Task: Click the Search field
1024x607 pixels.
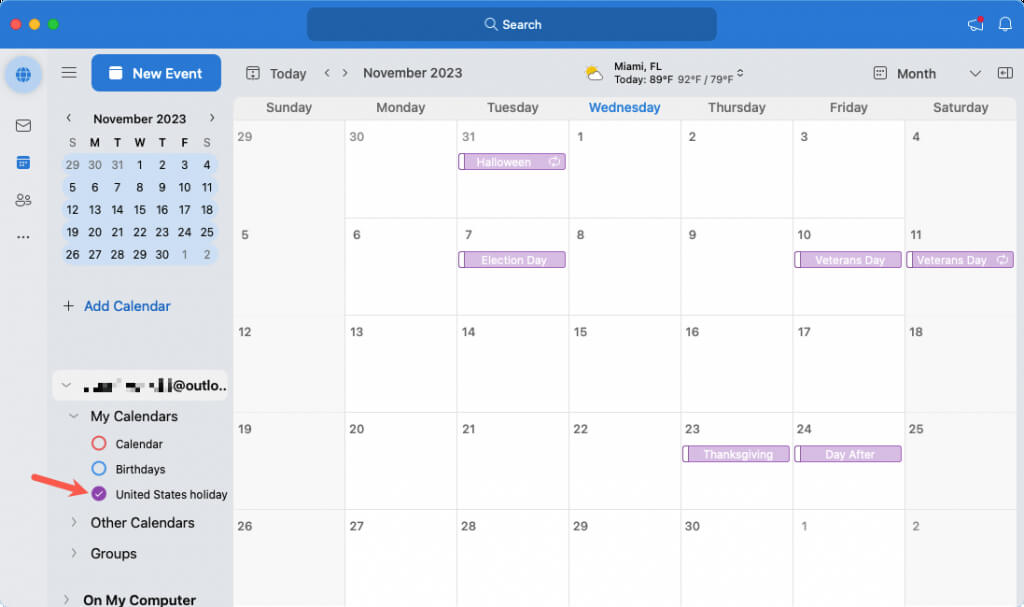Action: tap(512, 25)
